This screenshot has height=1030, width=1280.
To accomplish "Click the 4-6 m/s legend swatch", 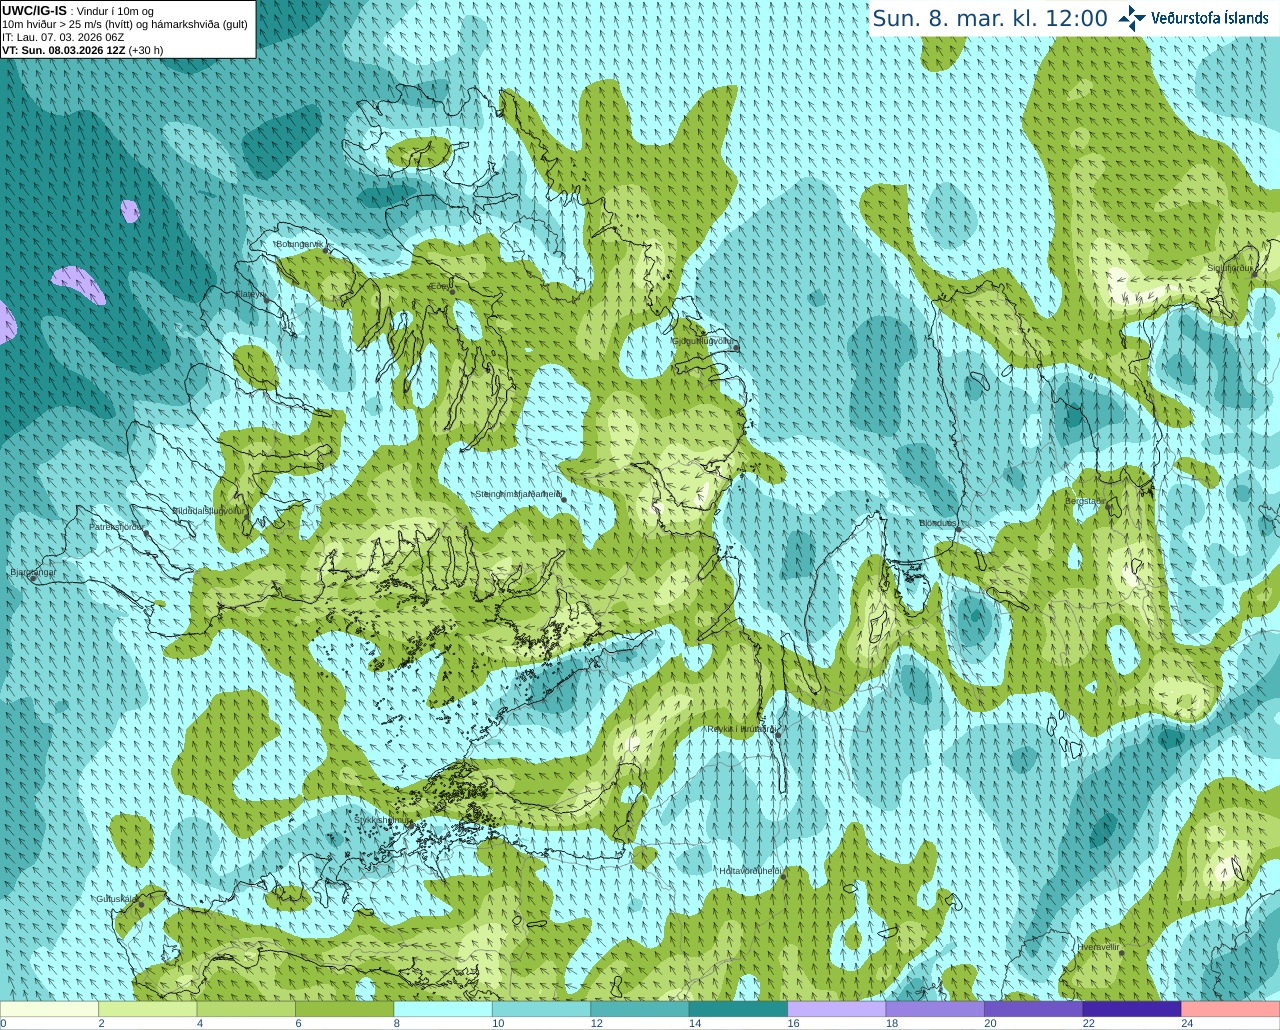I will click(246, 1009).
